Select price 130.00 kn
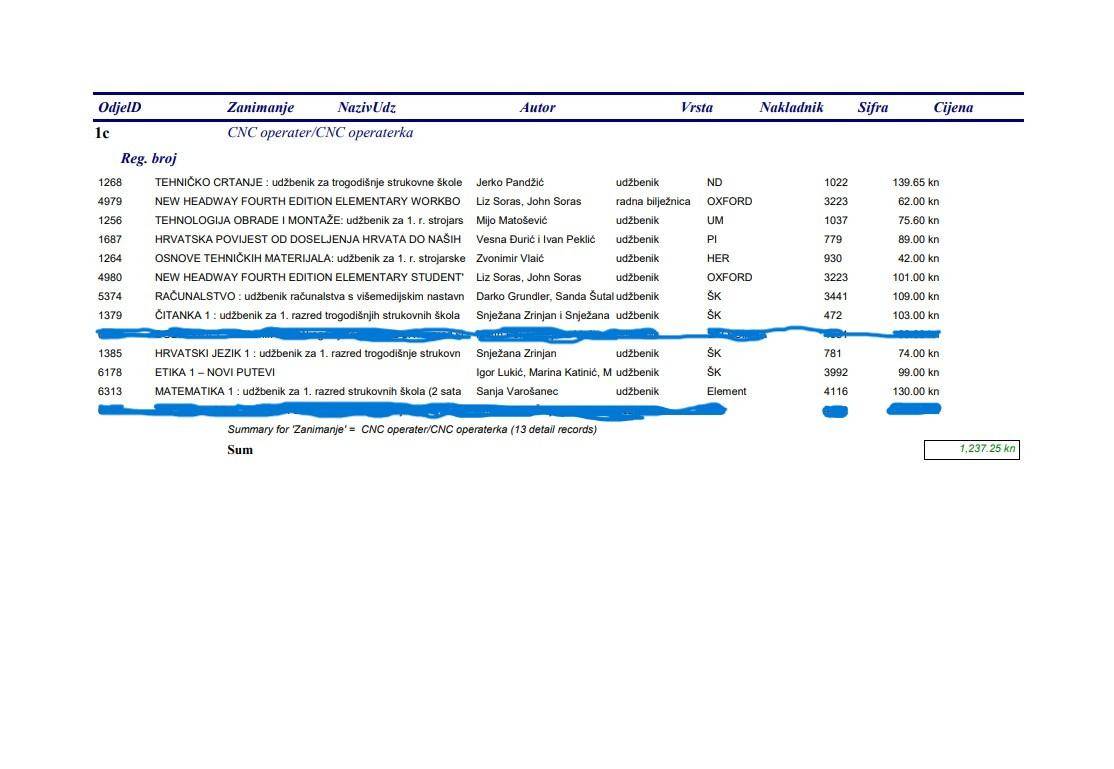The height and width of the screenshot is (769, 1114). [x=916, y=392]
